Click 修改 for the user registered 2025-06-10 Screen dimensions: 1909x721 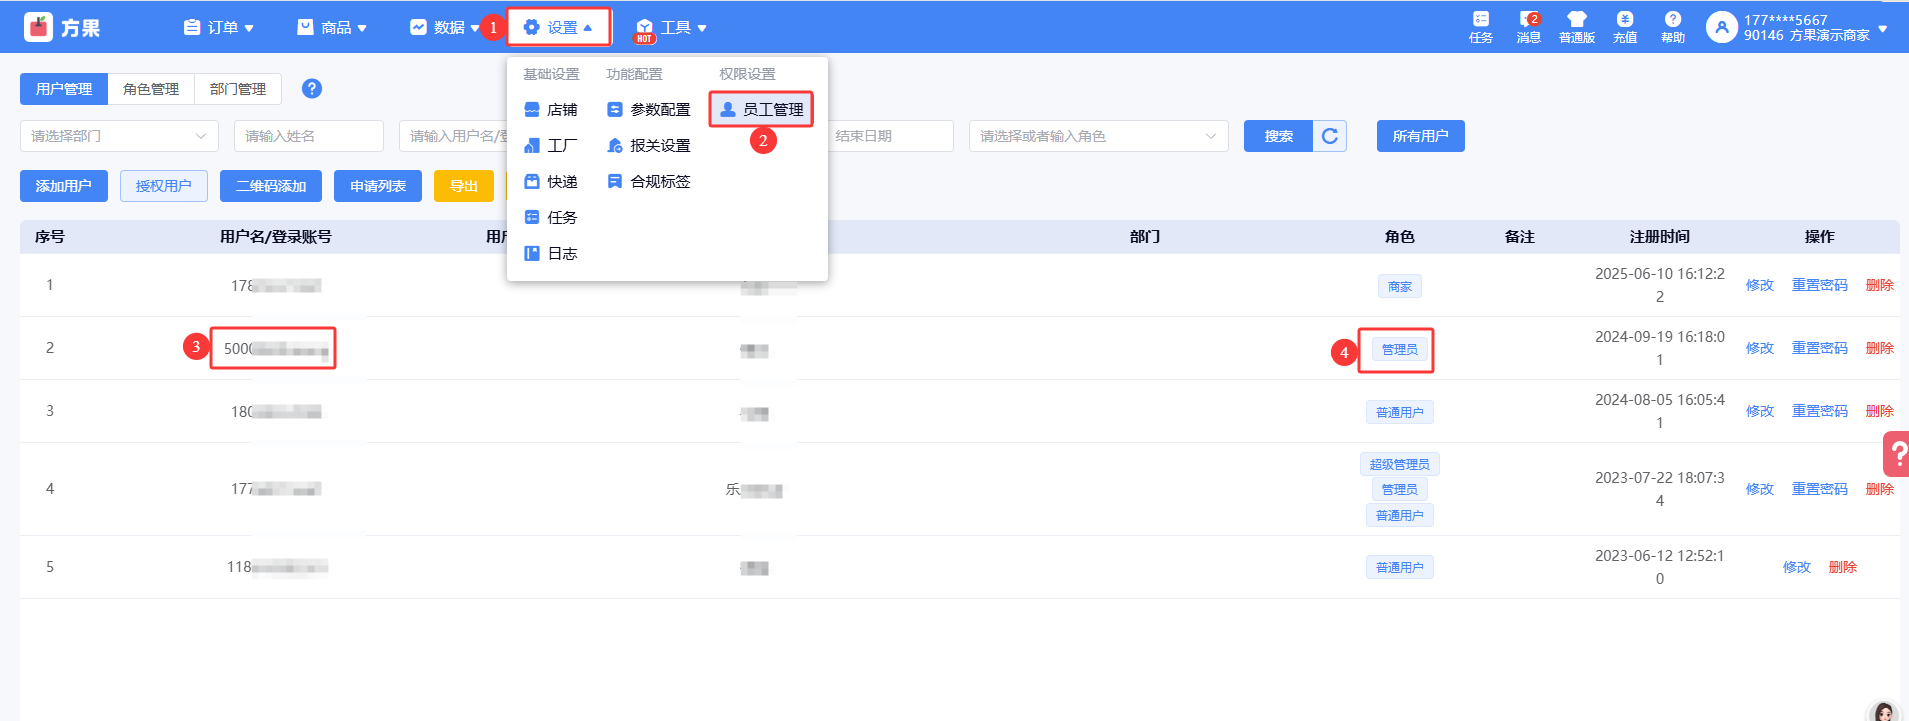pyautogui.click(x=1760, y=285)
